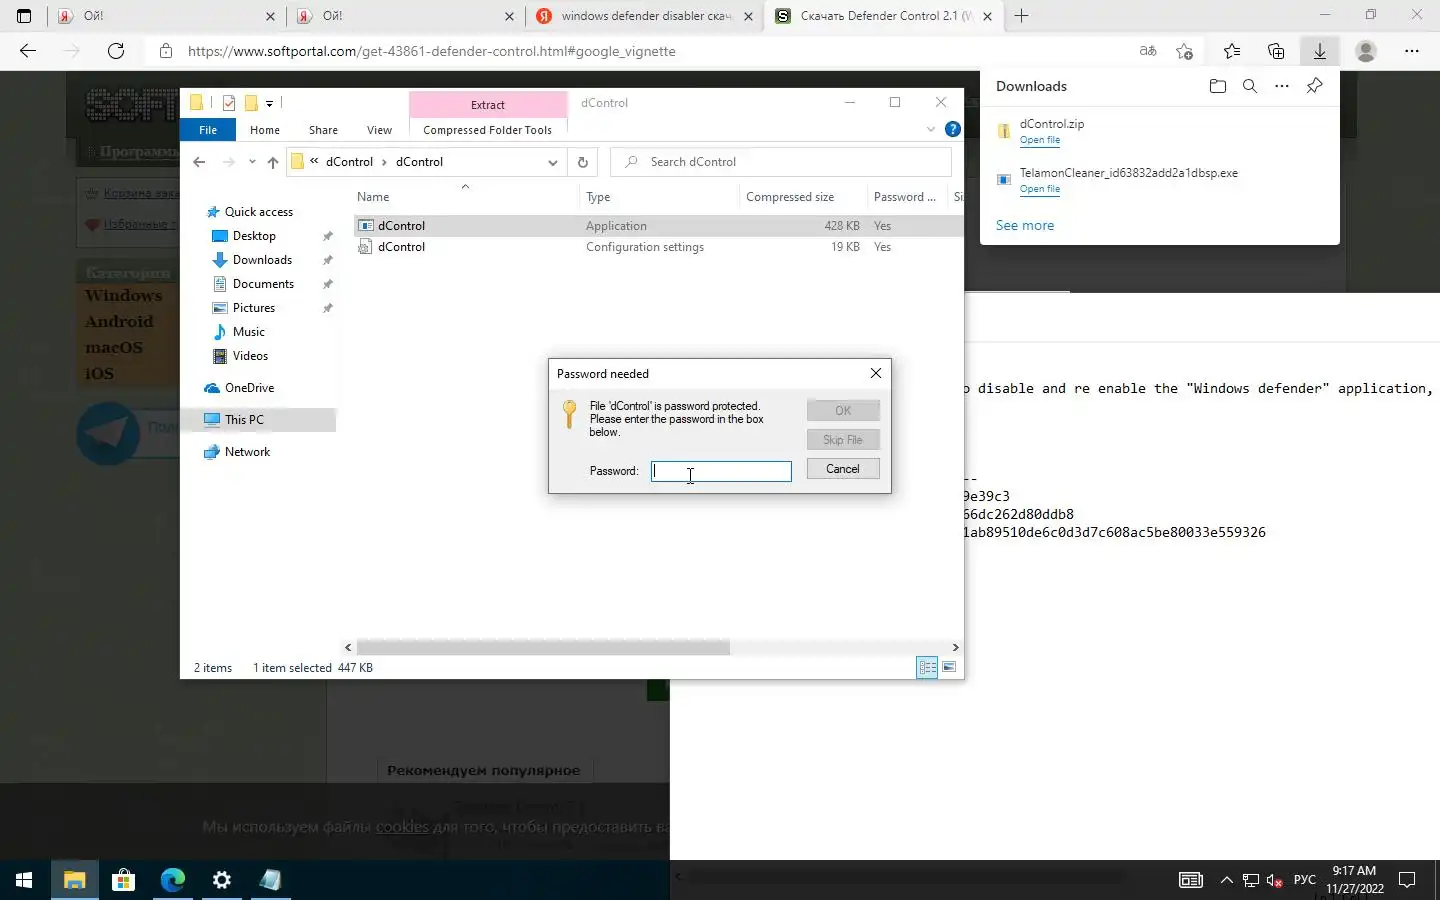Image resolution: width=1440 pixels, height=900 pixels.
Task: Focus the Password input field
Action: pos(721,471)
